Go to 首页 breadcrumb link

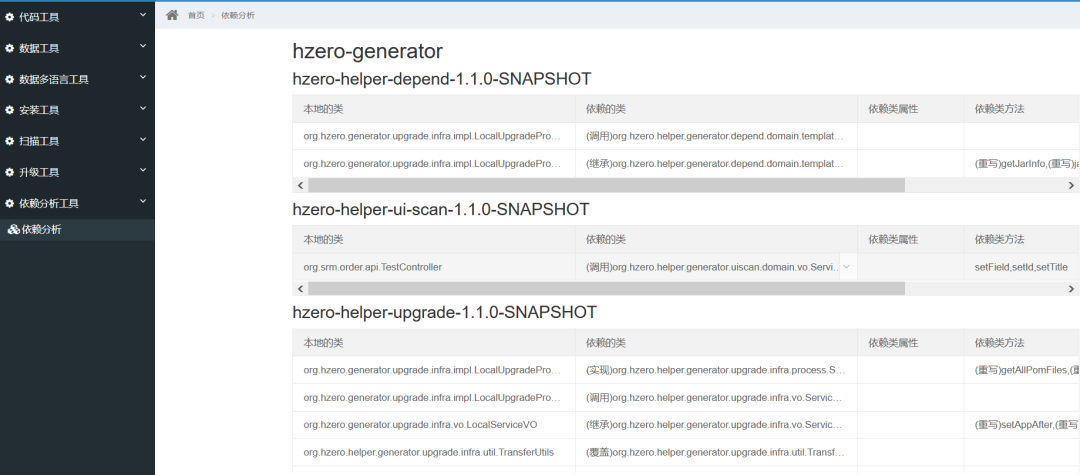[x=196, y=15]
